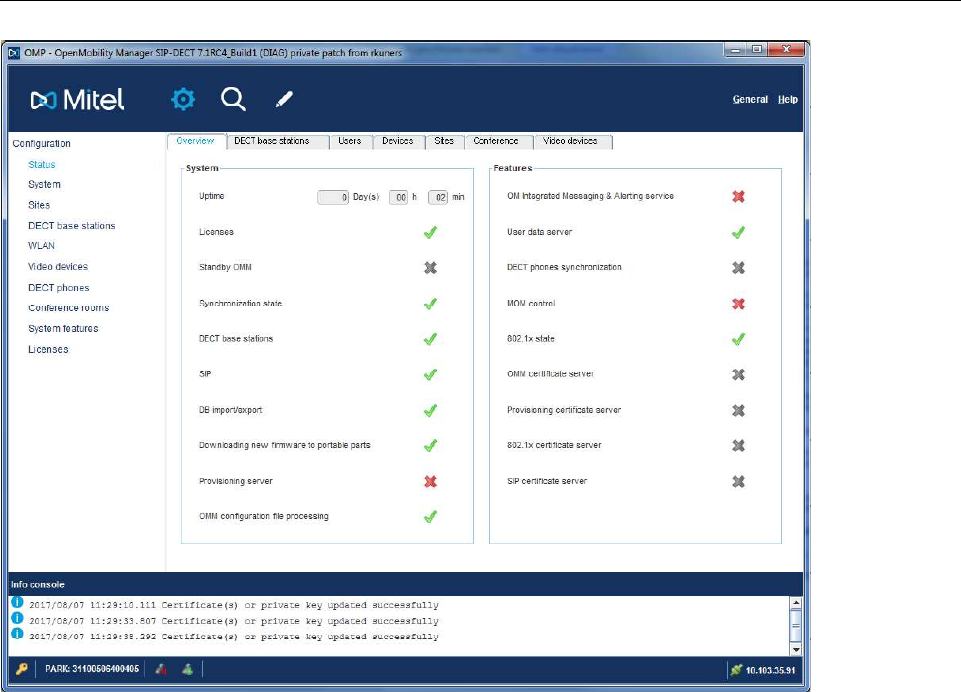
Task: Click 802.1x certificate server grey cross
Action: (x=739, y=446)
